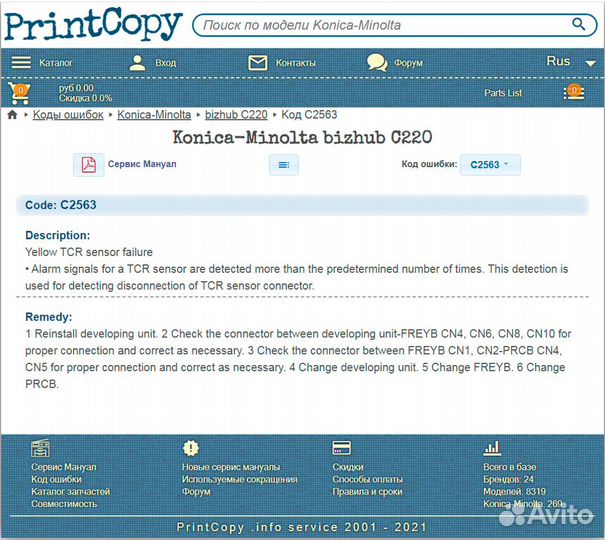Open footer Каталог запчастей link

point(71,492)
